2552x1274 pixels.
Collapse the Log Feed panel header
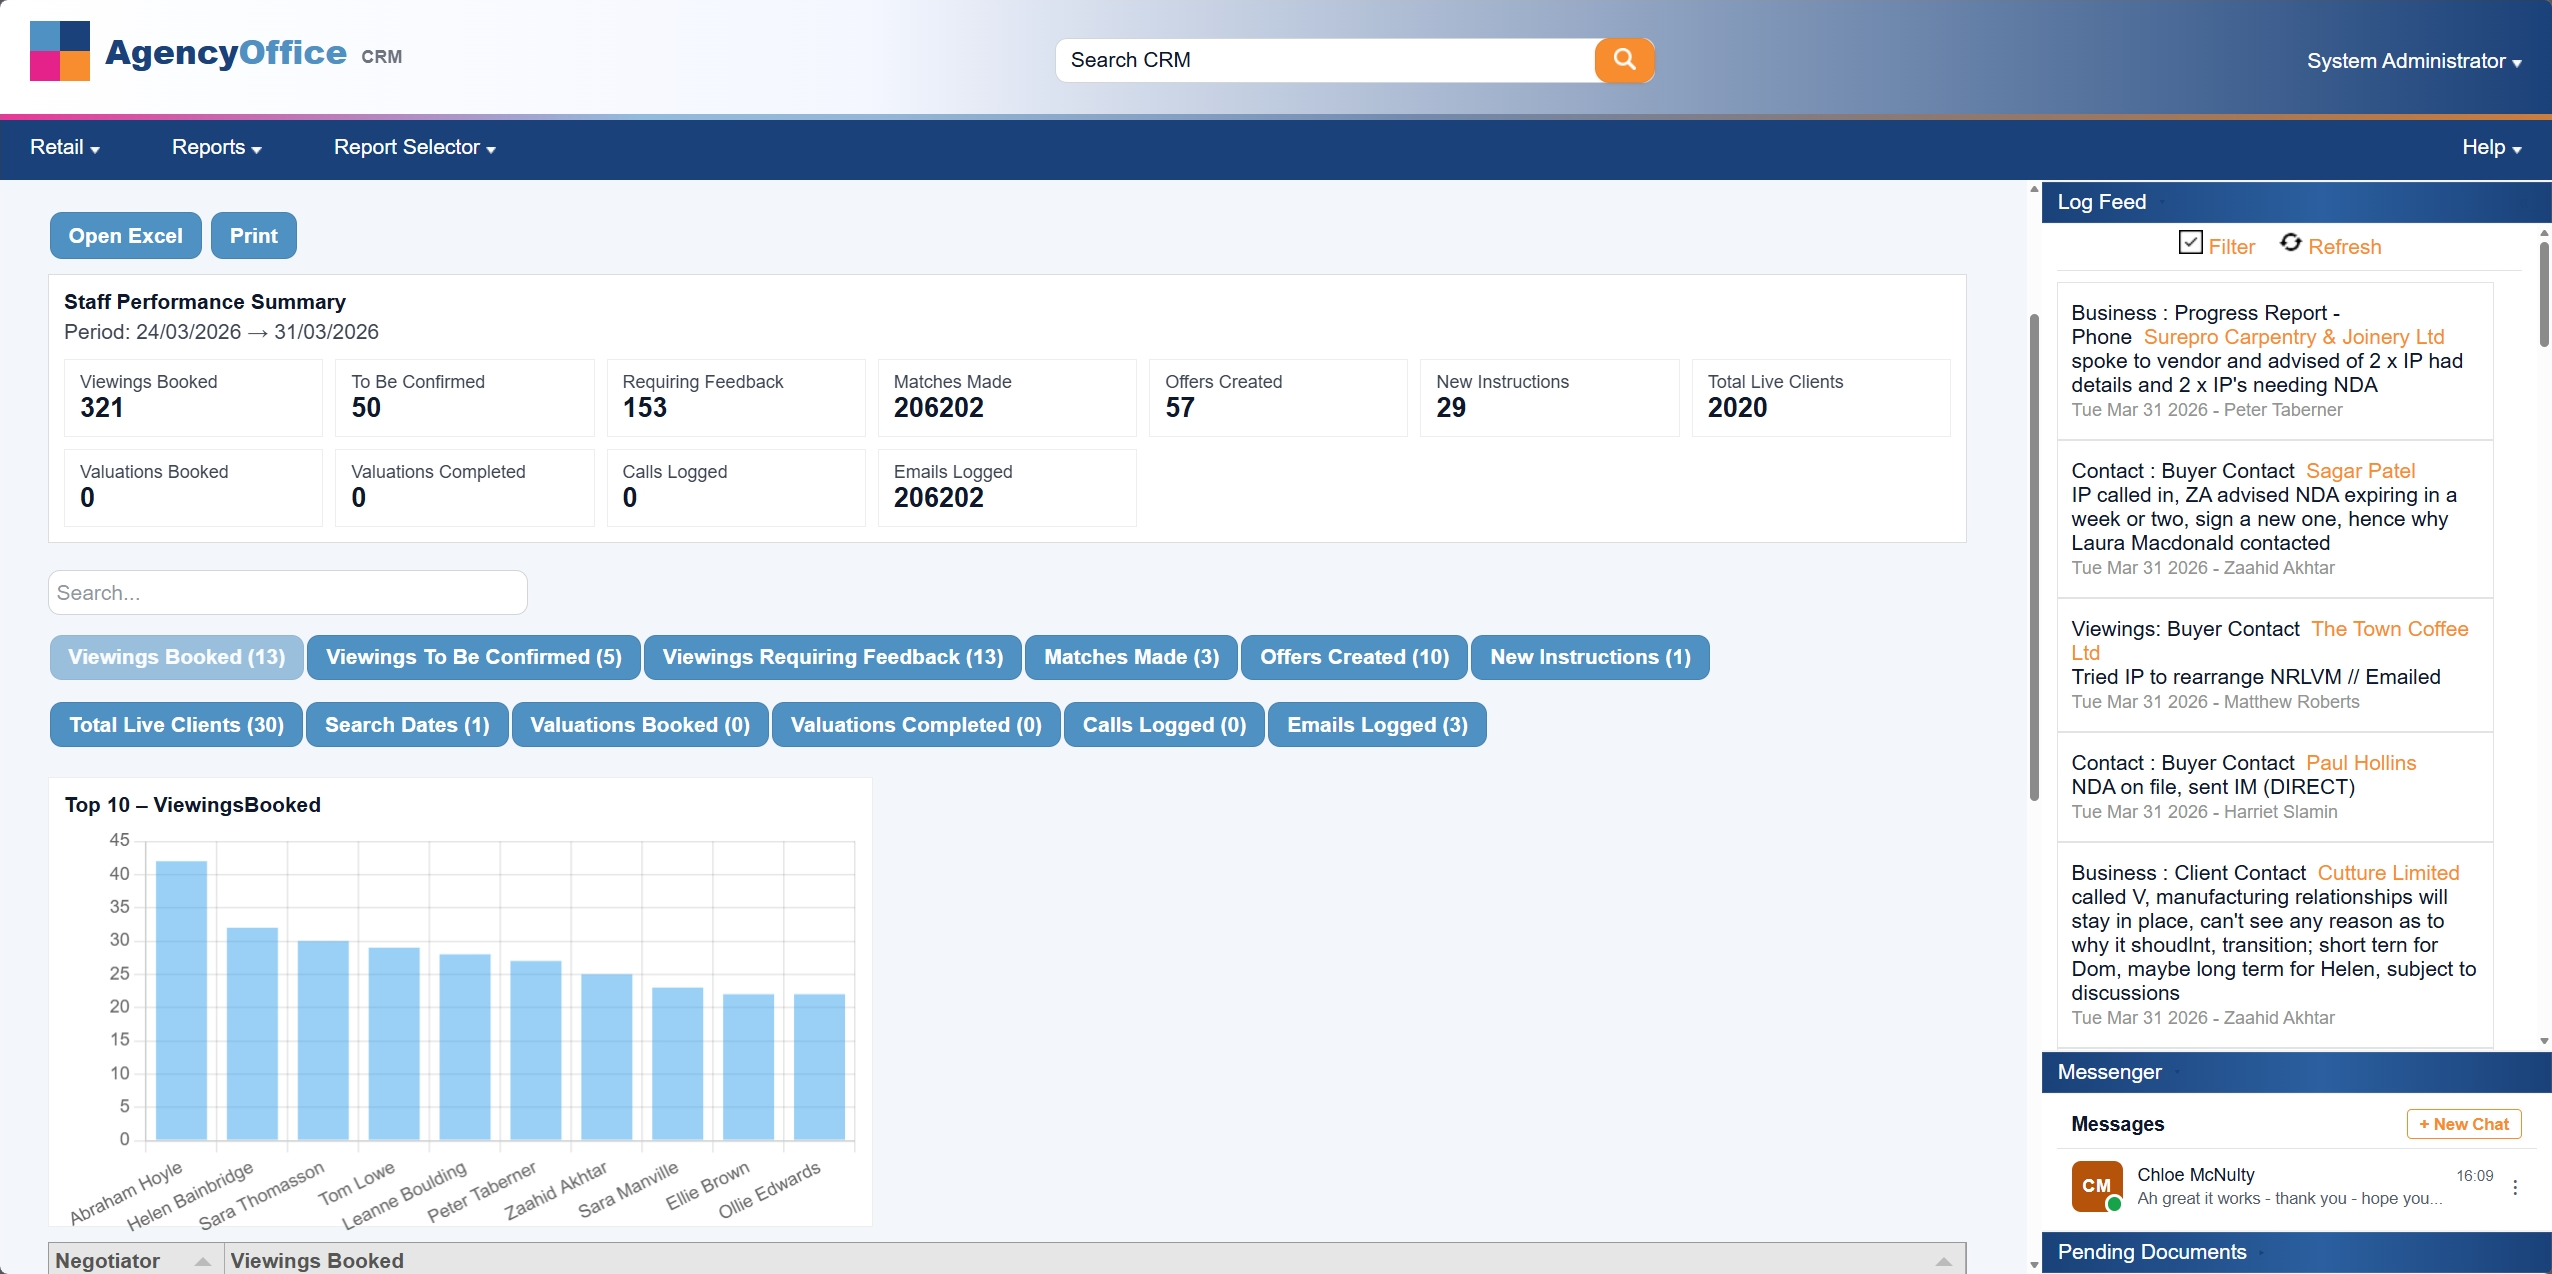tap(2102, 202)
